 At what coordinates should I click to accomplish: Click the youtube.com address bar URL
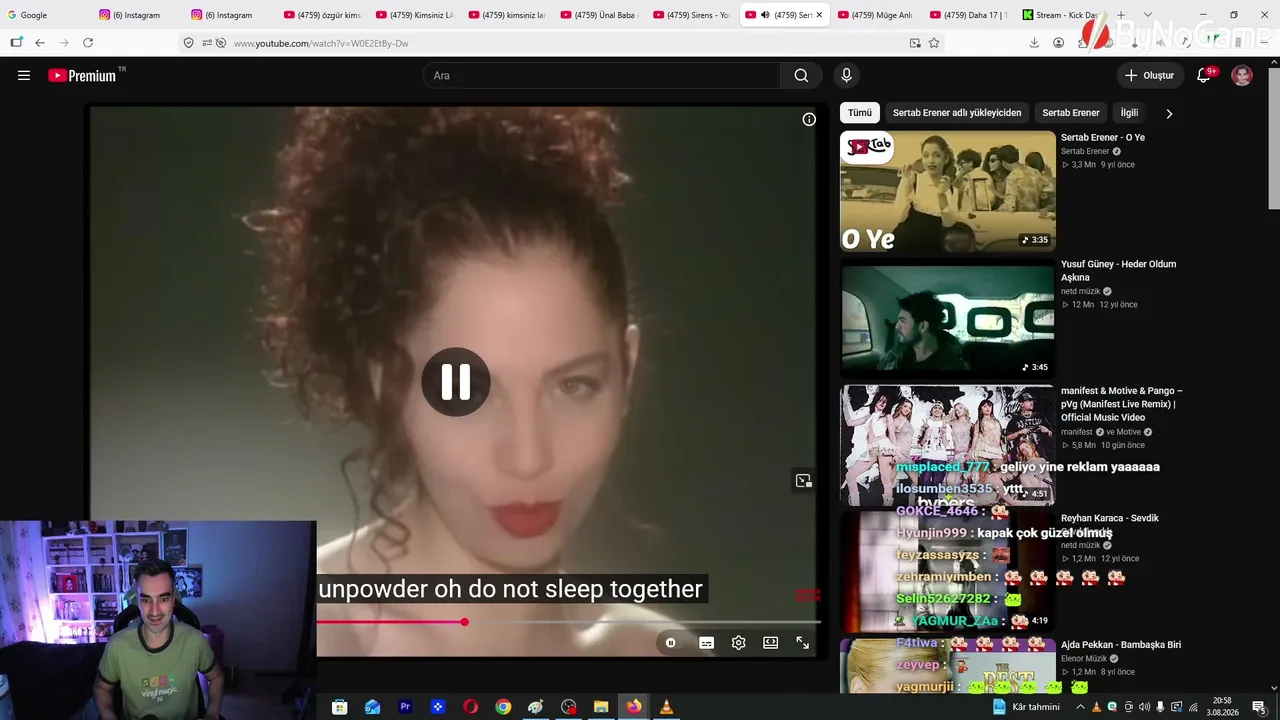point(321,43)
